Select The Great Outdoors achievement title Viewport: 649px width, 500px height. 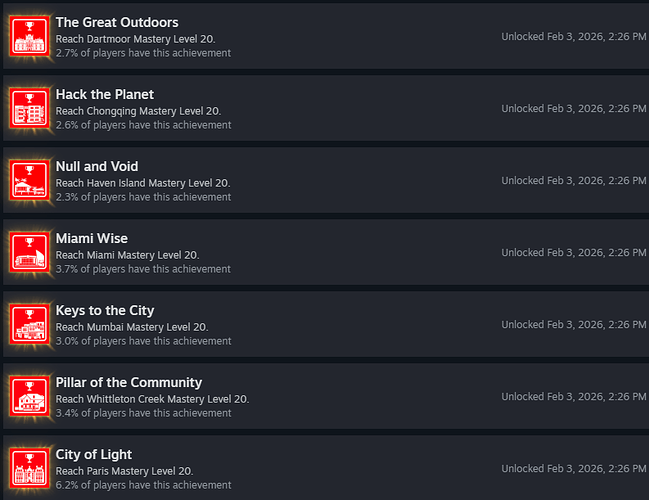(x=117, y=22)
